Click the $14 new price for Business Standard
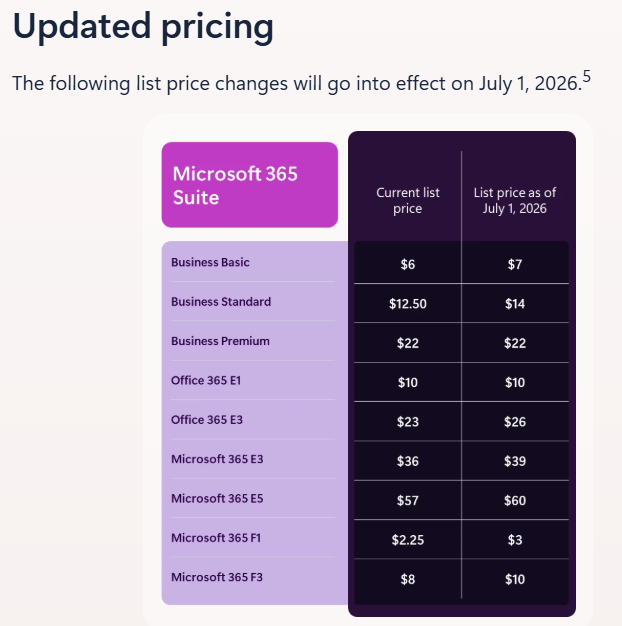 [515, 304]
